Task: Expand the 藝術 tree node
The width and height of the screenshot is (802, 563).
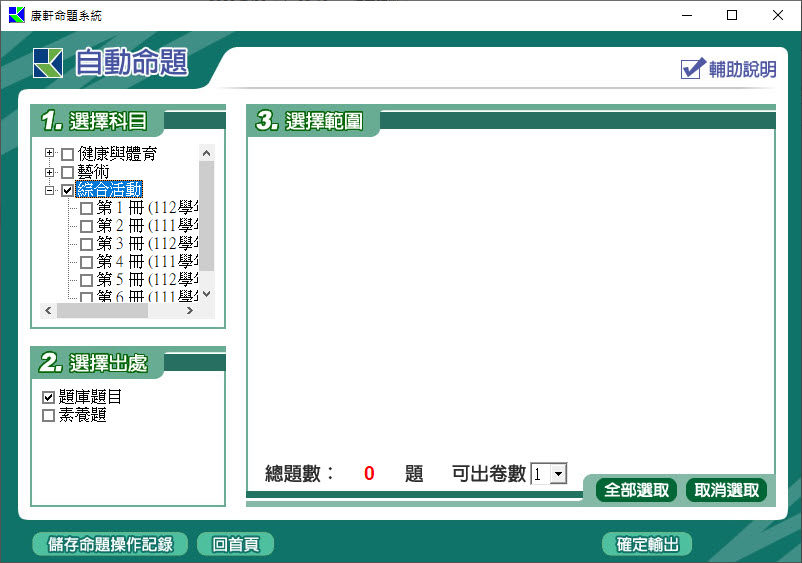Action: coord(49,172)
